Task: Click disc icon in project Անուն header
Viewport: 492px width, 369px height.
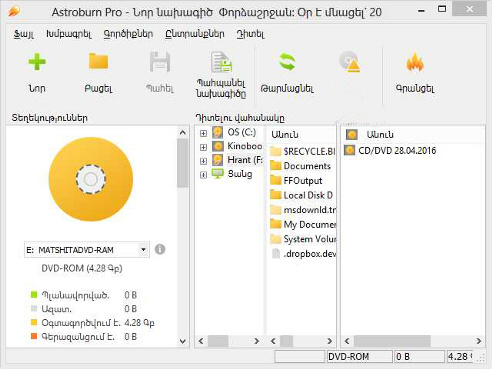Action: 351,134
